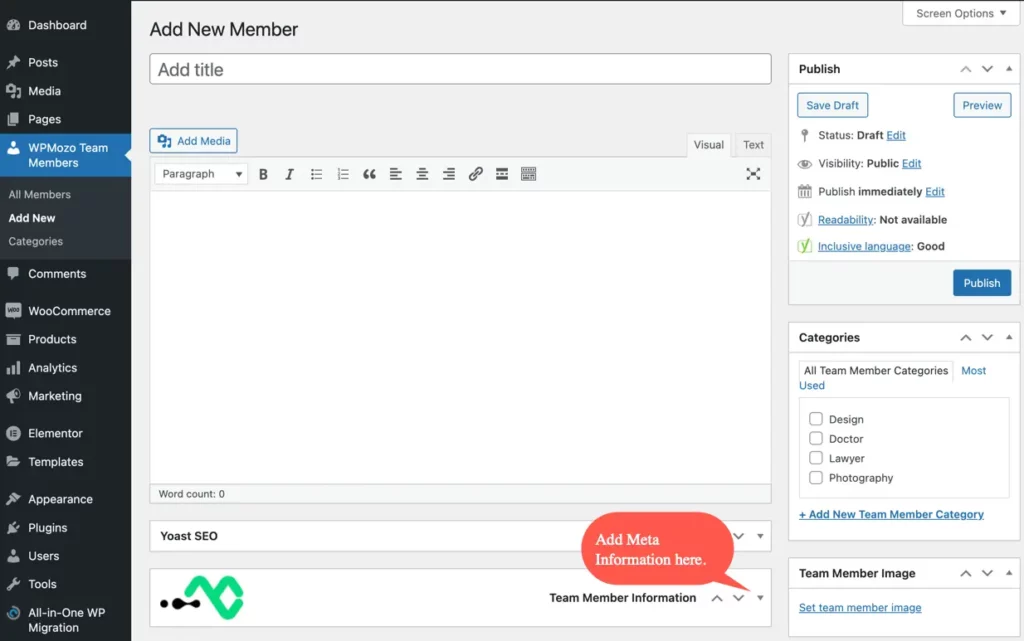Collapse the Team Member Image panel

click(1009, 572)
